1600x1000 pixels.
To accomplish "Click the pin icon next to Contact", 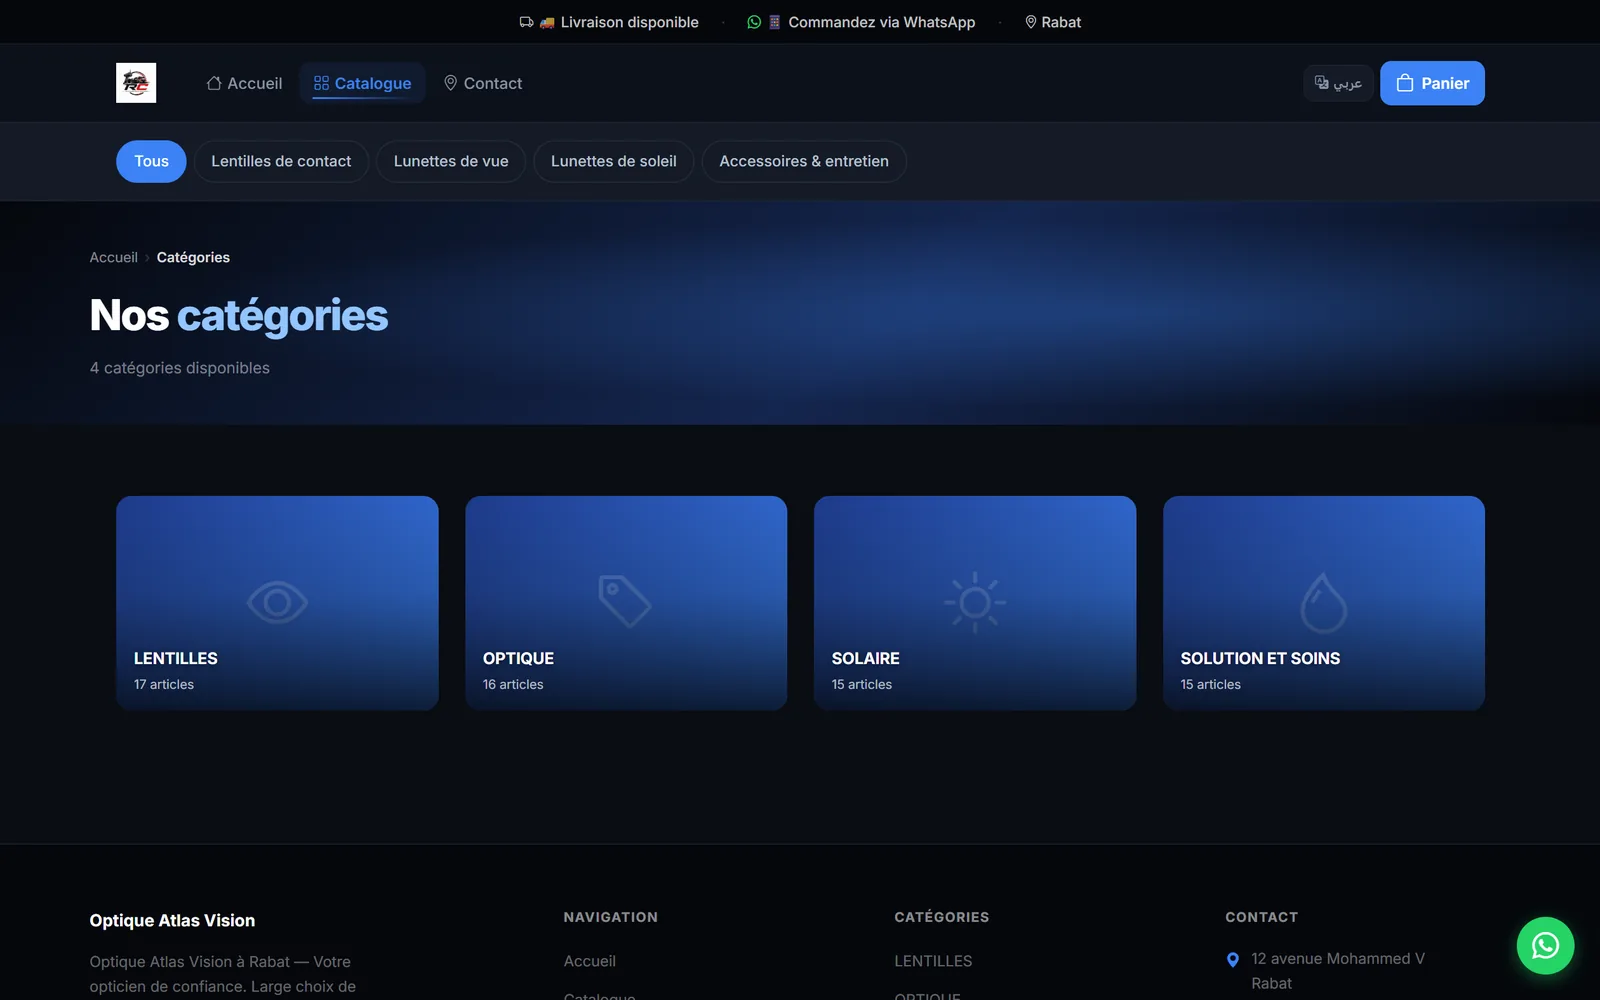I will tap(450, 83).
